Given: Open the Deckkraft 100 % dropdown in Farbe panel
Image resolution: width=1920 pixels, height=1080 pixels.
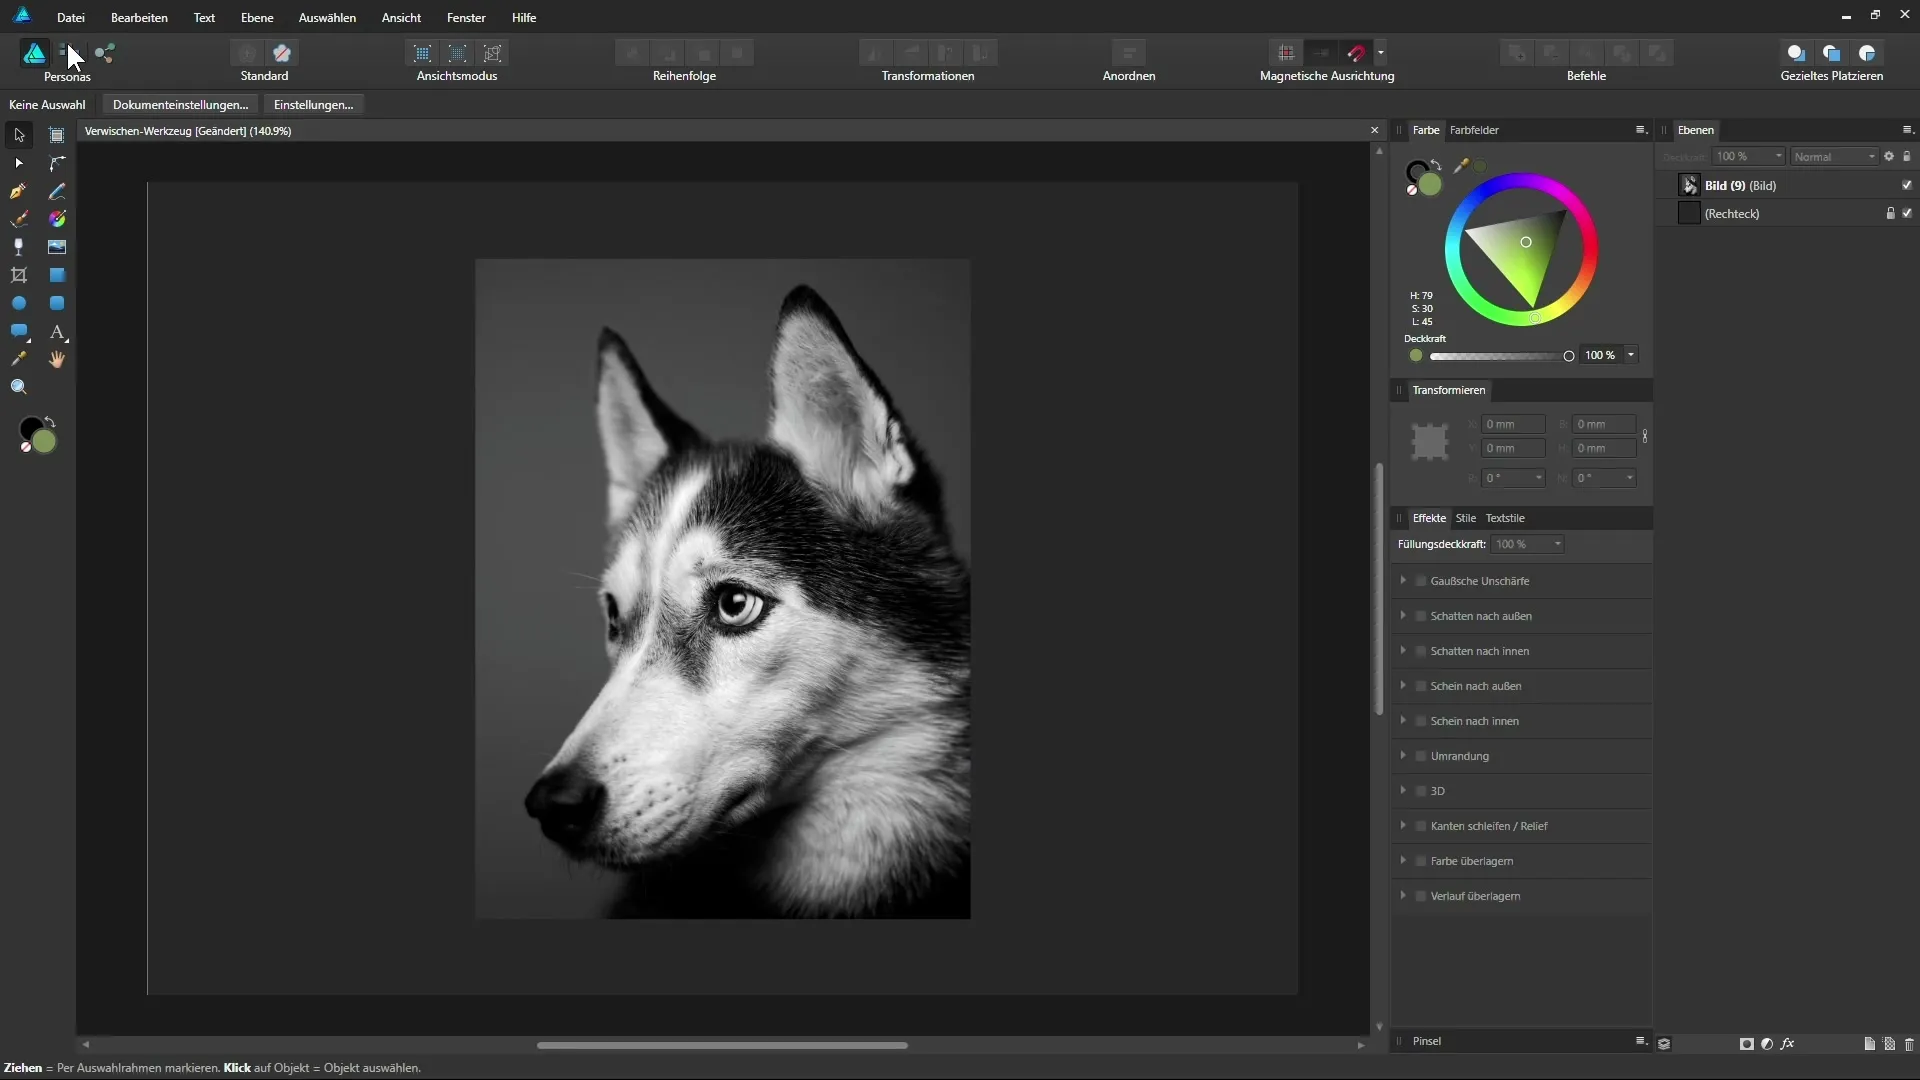Looking at the screenshot, I should point(1631,355).
